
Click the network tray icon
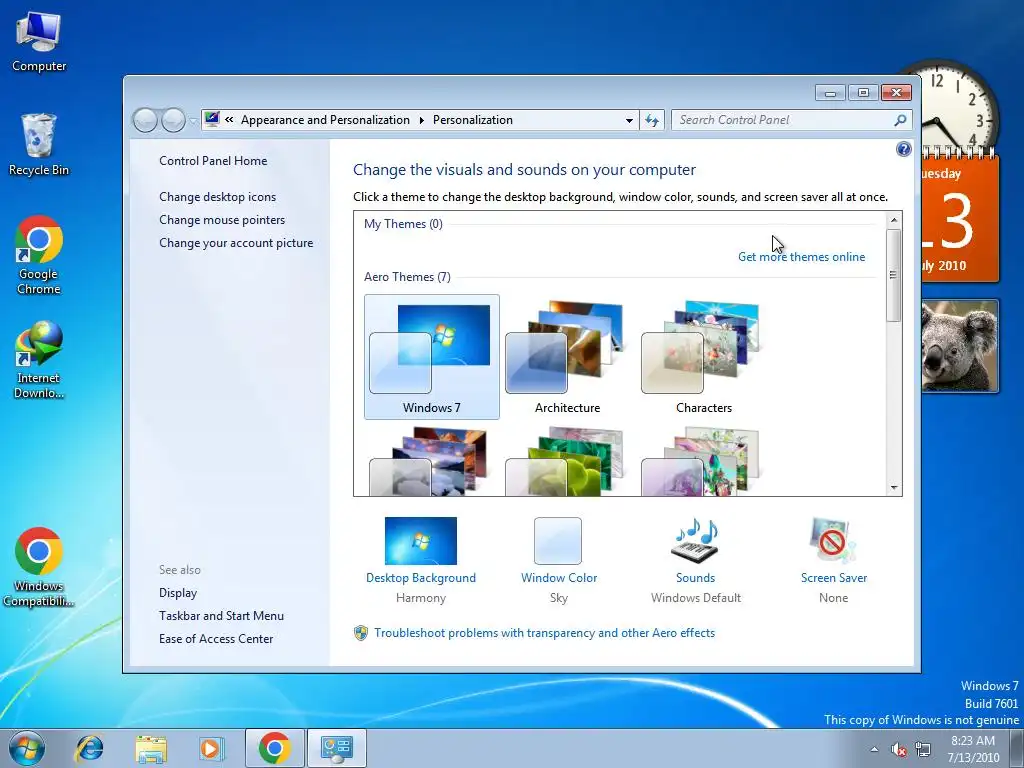point(923,749)
